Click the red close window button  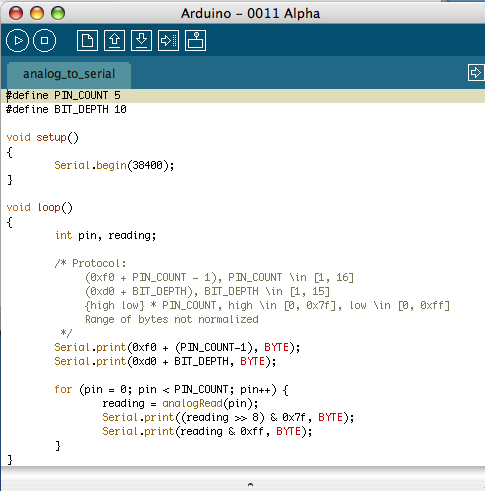16,13
